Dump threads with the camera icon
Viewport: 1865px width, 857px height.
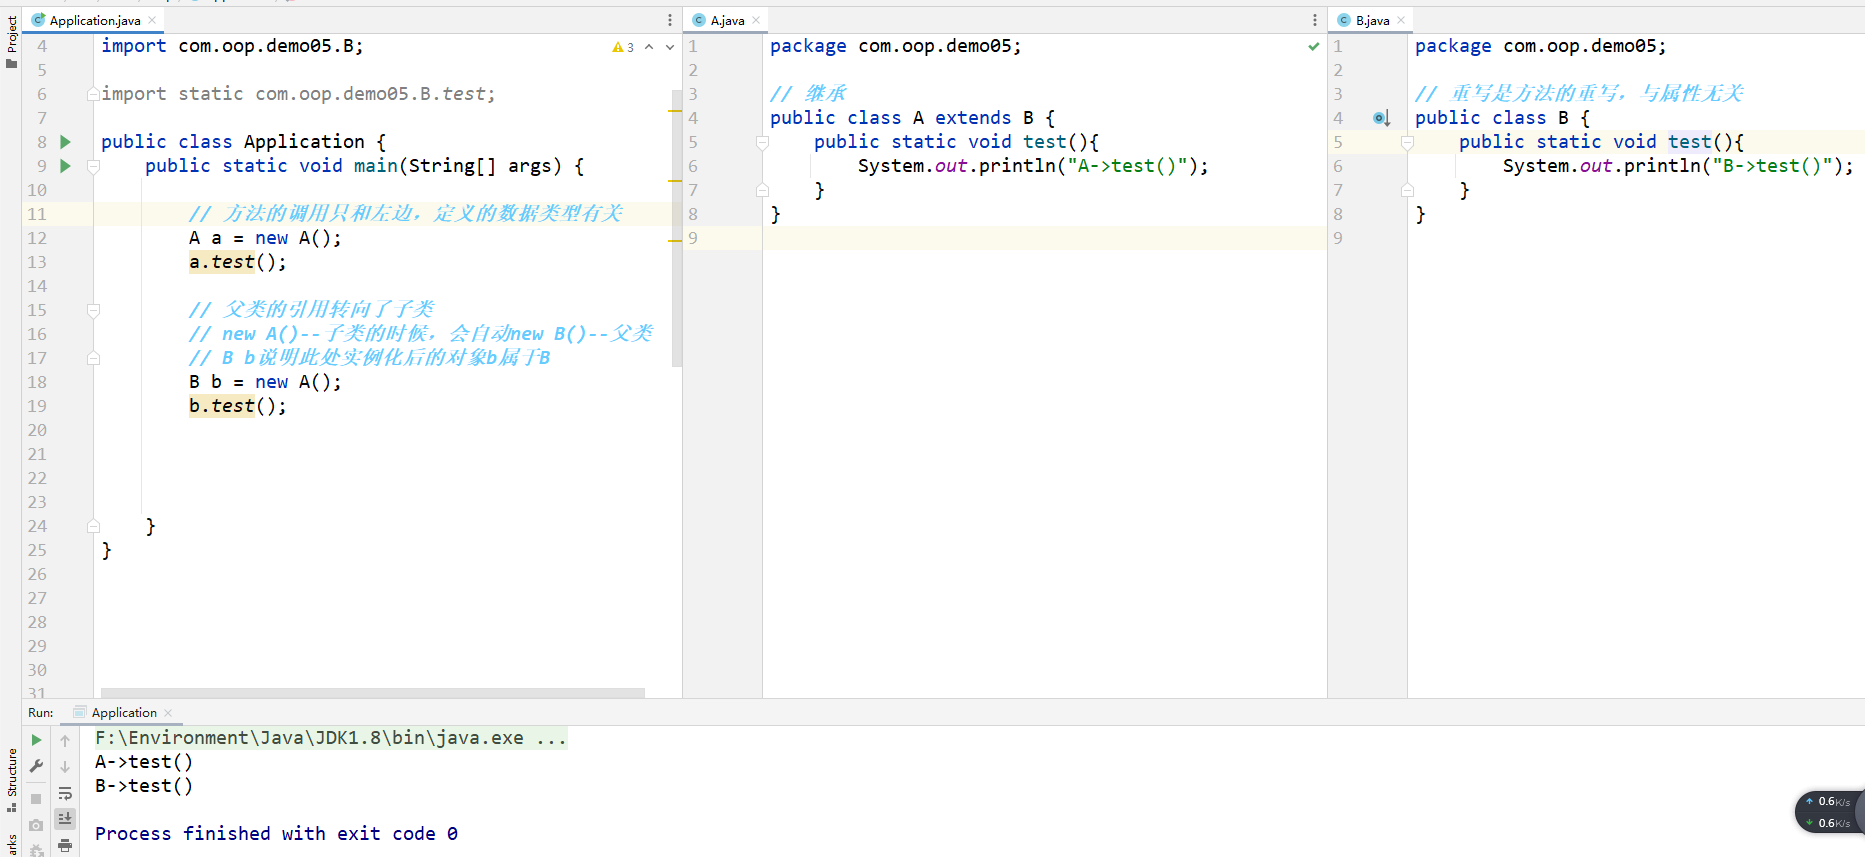(x=36, y=825)
